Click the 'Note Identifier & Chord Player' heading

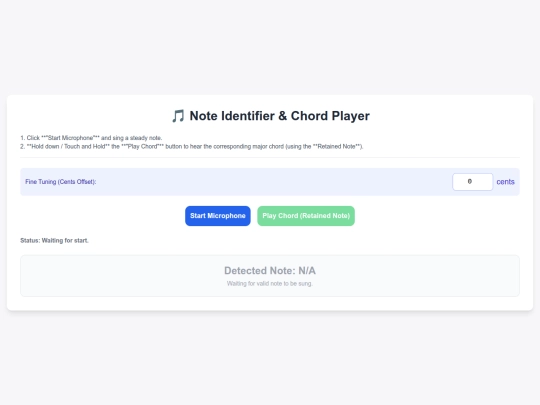(270, 116)
